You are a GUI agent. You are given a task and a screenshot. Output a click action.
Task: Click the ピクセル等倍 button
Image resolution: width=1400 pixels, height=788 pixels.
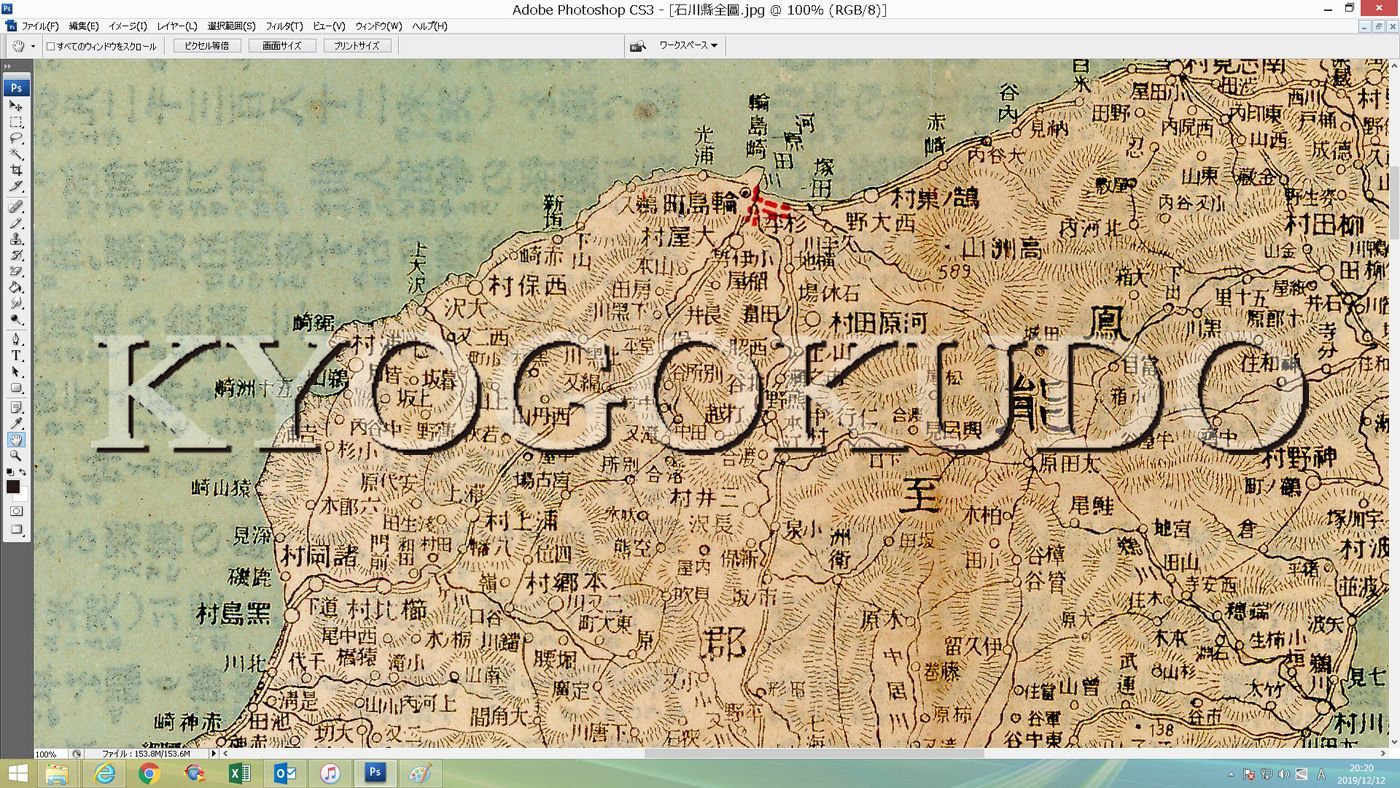click(207, 46)
